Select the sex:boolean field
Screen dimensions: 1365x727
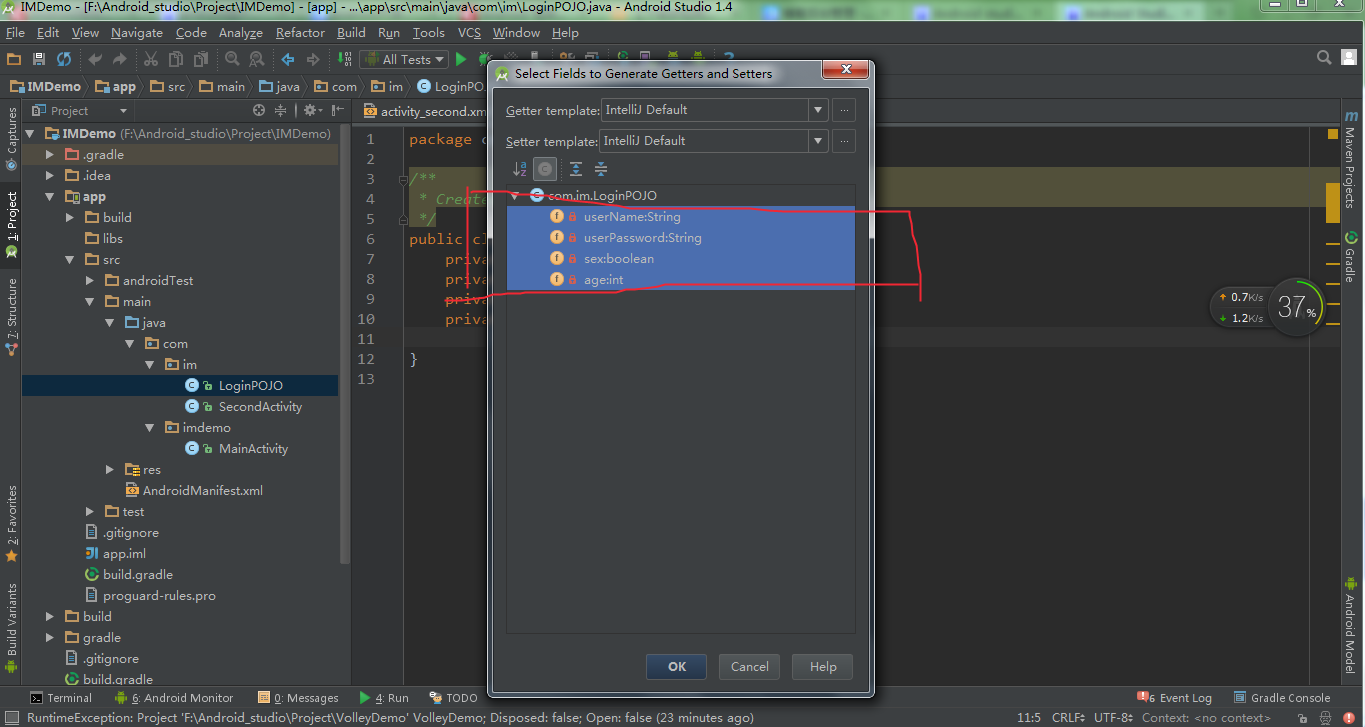tap(681, 259)
